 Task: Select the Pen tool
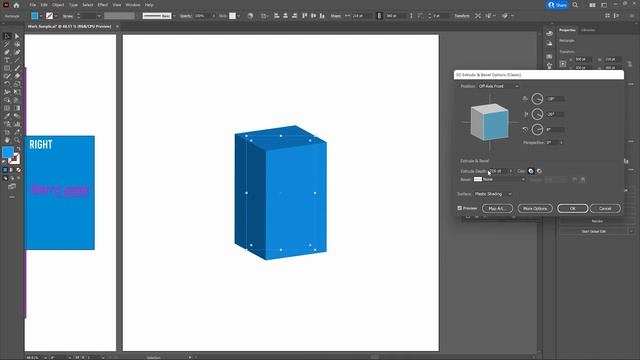pyautogui.click(x=7, y=52)
